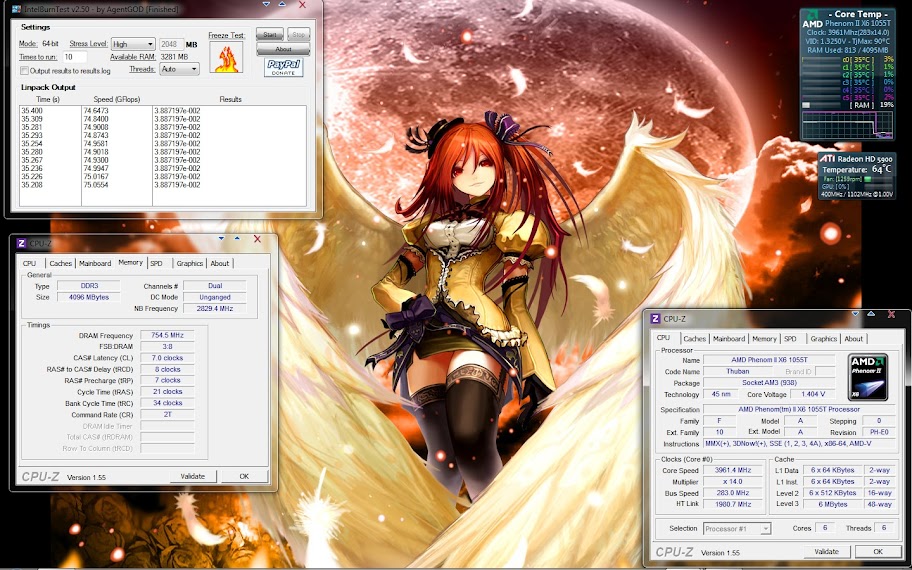This screenshot has height=570, width=912.
Task: Click the up arrow in CPU-Z processor window title bar
Action: pyautogui.click(x=871, y=314)
